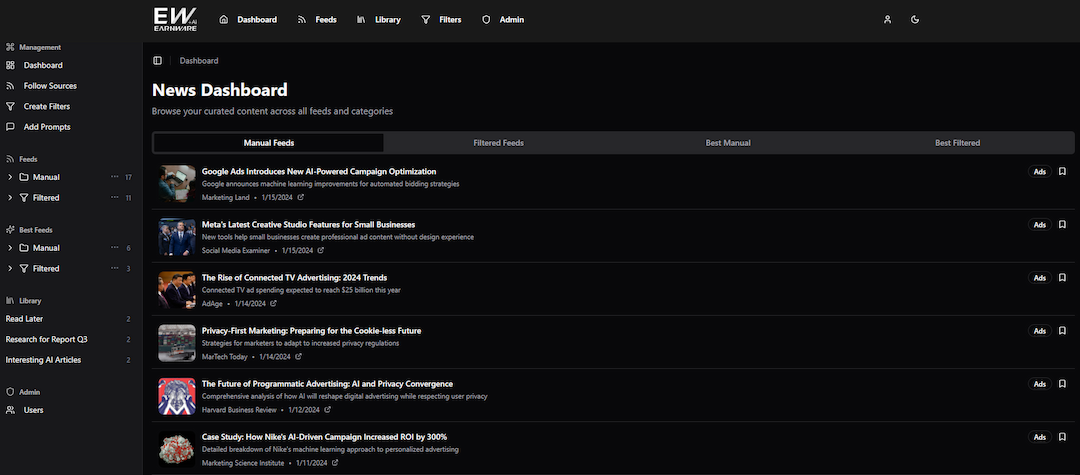Viewport: 1080px width, 475px height.
Task: Open external link for Harvard Business Review article
Action: tap(327, 410)
